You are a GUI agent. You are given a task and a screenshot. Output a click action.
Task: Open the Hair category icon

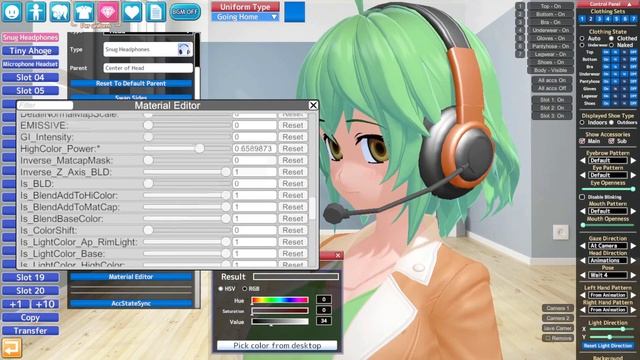[60, 12]
